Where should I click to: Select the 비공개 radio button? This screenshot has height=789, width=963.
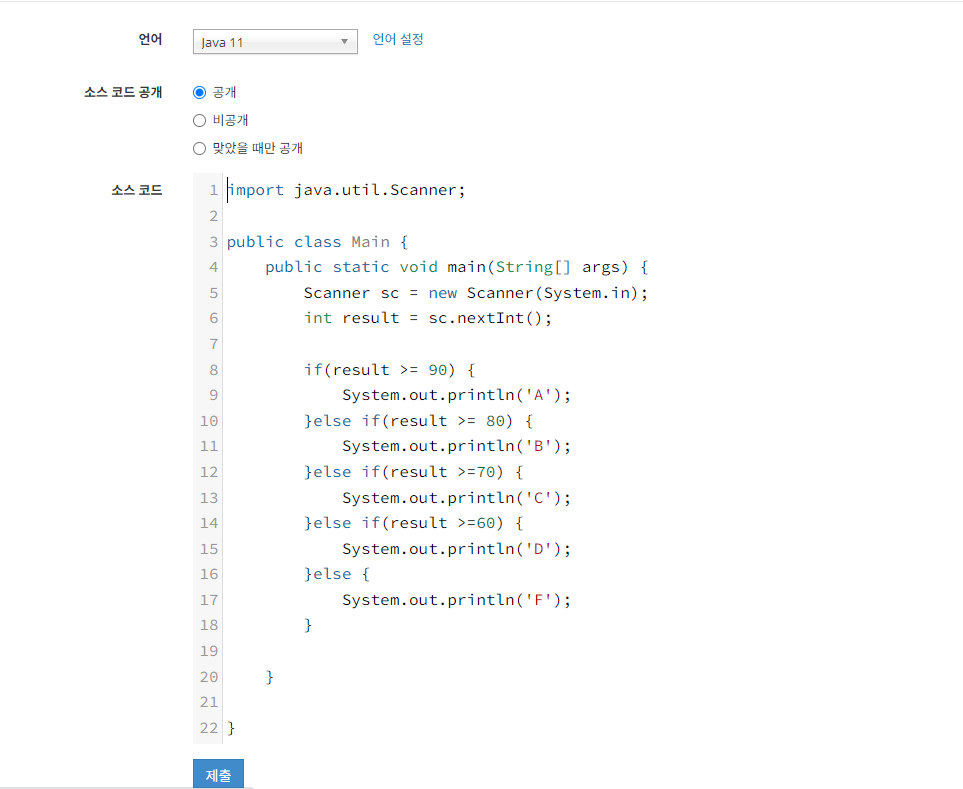point(199,120)
